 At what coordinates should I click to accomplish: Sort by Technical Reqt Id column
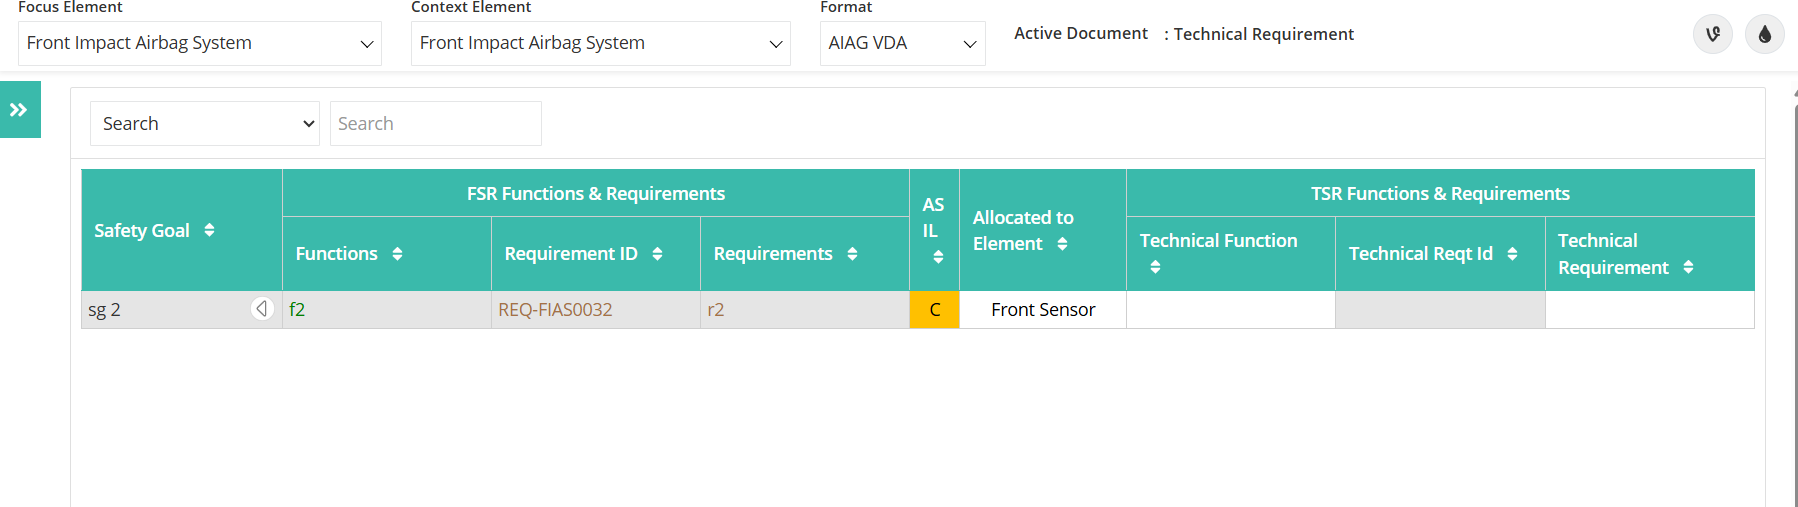1512,254
